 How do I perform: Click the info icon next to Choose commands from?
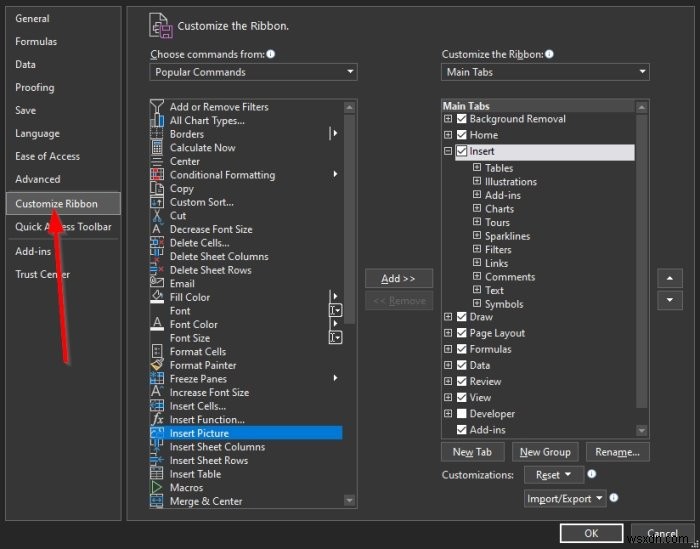pyautogui.click(x=271, y=54)
